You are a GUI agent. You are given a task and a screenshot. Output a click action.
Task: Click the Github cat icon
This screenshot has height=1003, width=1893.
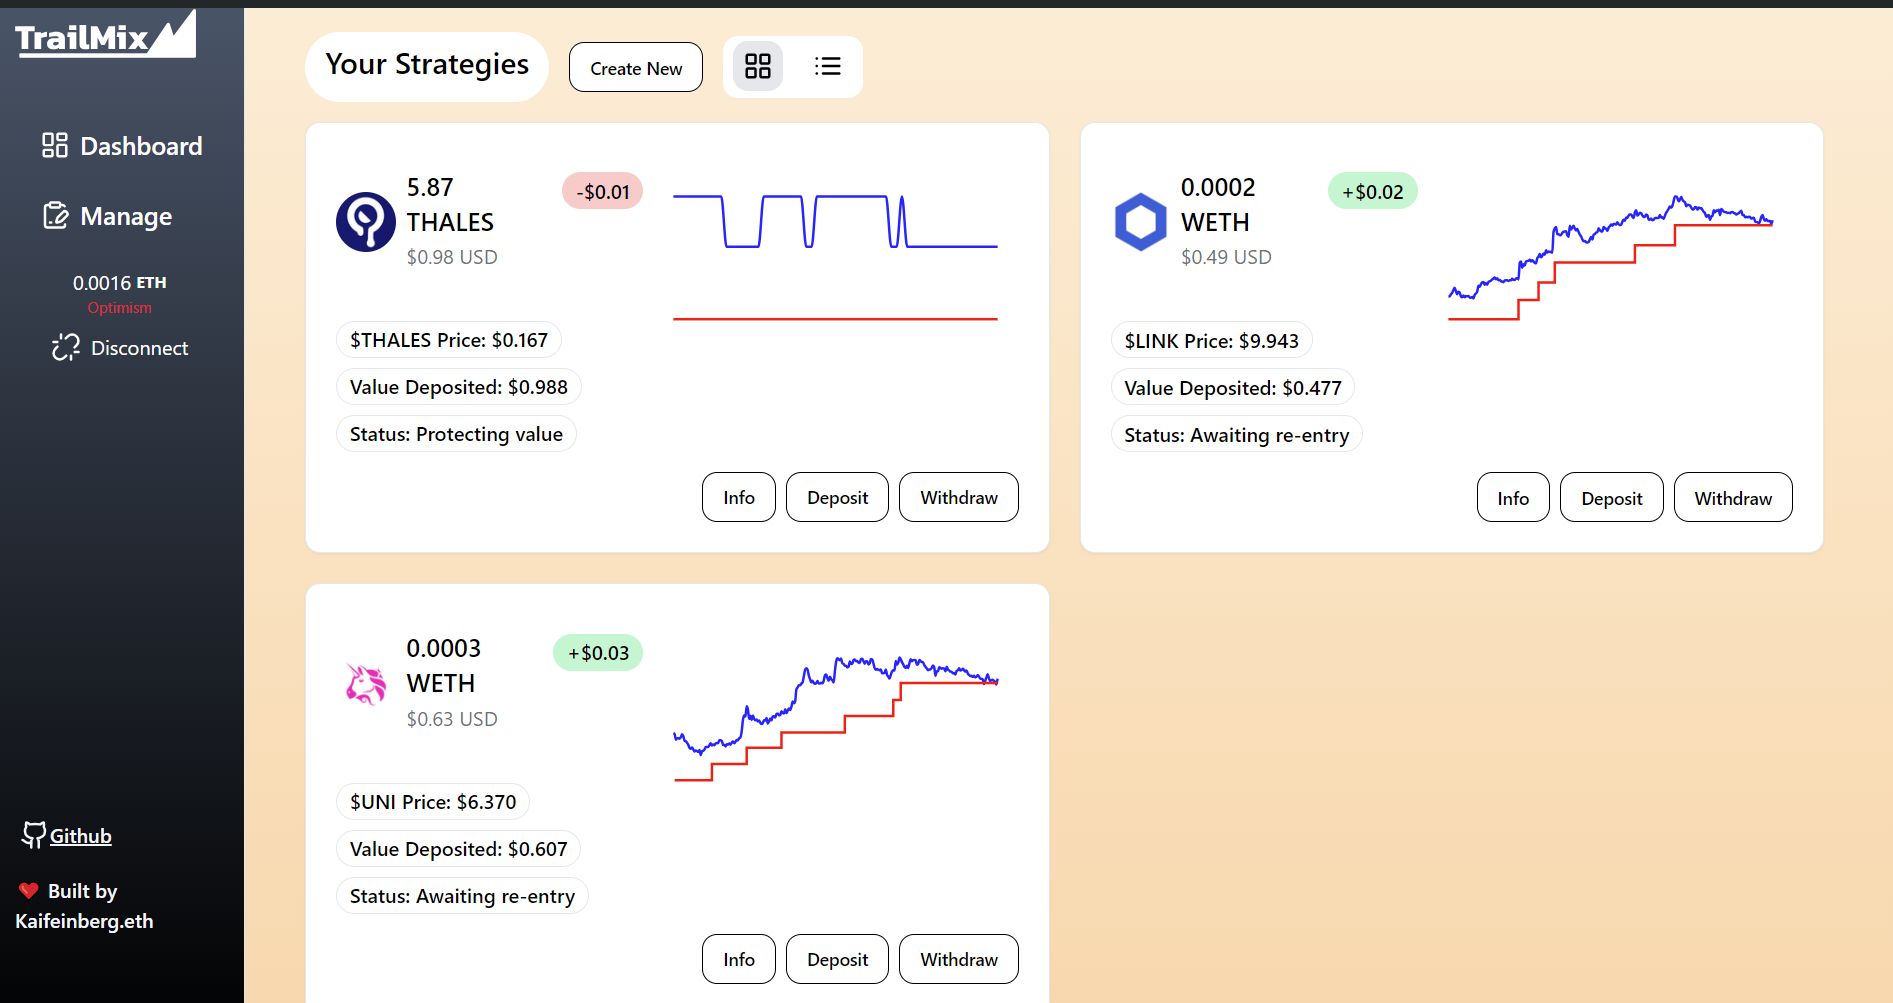click(x=34, y=835)
